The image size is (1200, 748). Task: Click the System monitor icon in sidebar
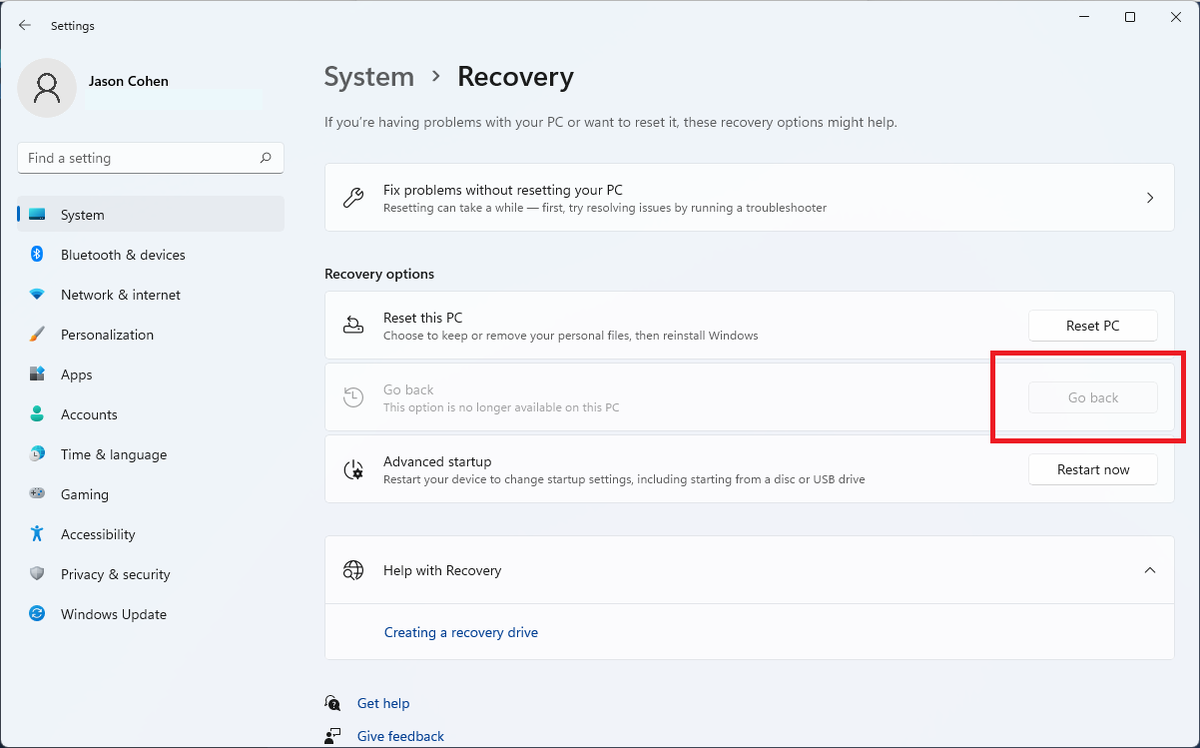(x=37, y=215)
